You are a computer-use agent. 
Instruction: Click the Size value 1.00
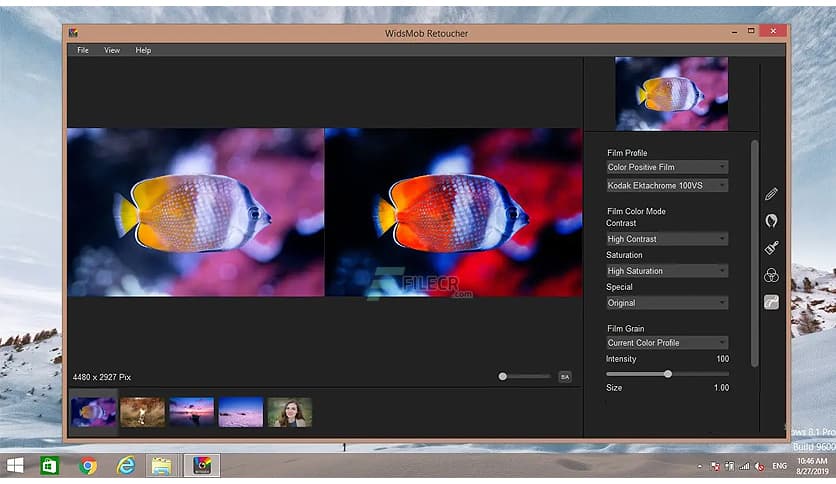tap(721, 388)
